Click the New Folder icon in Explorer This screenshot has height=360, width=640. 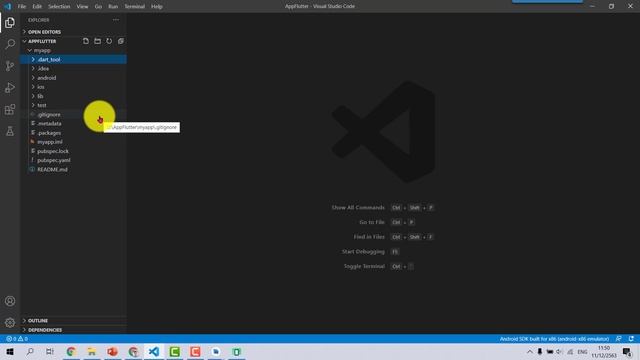click(98, 41)
